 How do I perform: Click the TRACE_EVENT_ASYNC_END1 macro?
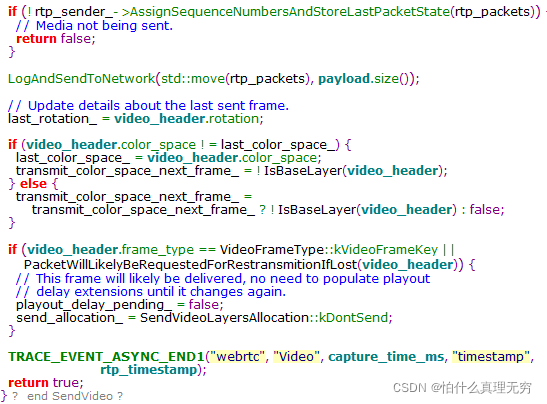[x=106, y=357]
